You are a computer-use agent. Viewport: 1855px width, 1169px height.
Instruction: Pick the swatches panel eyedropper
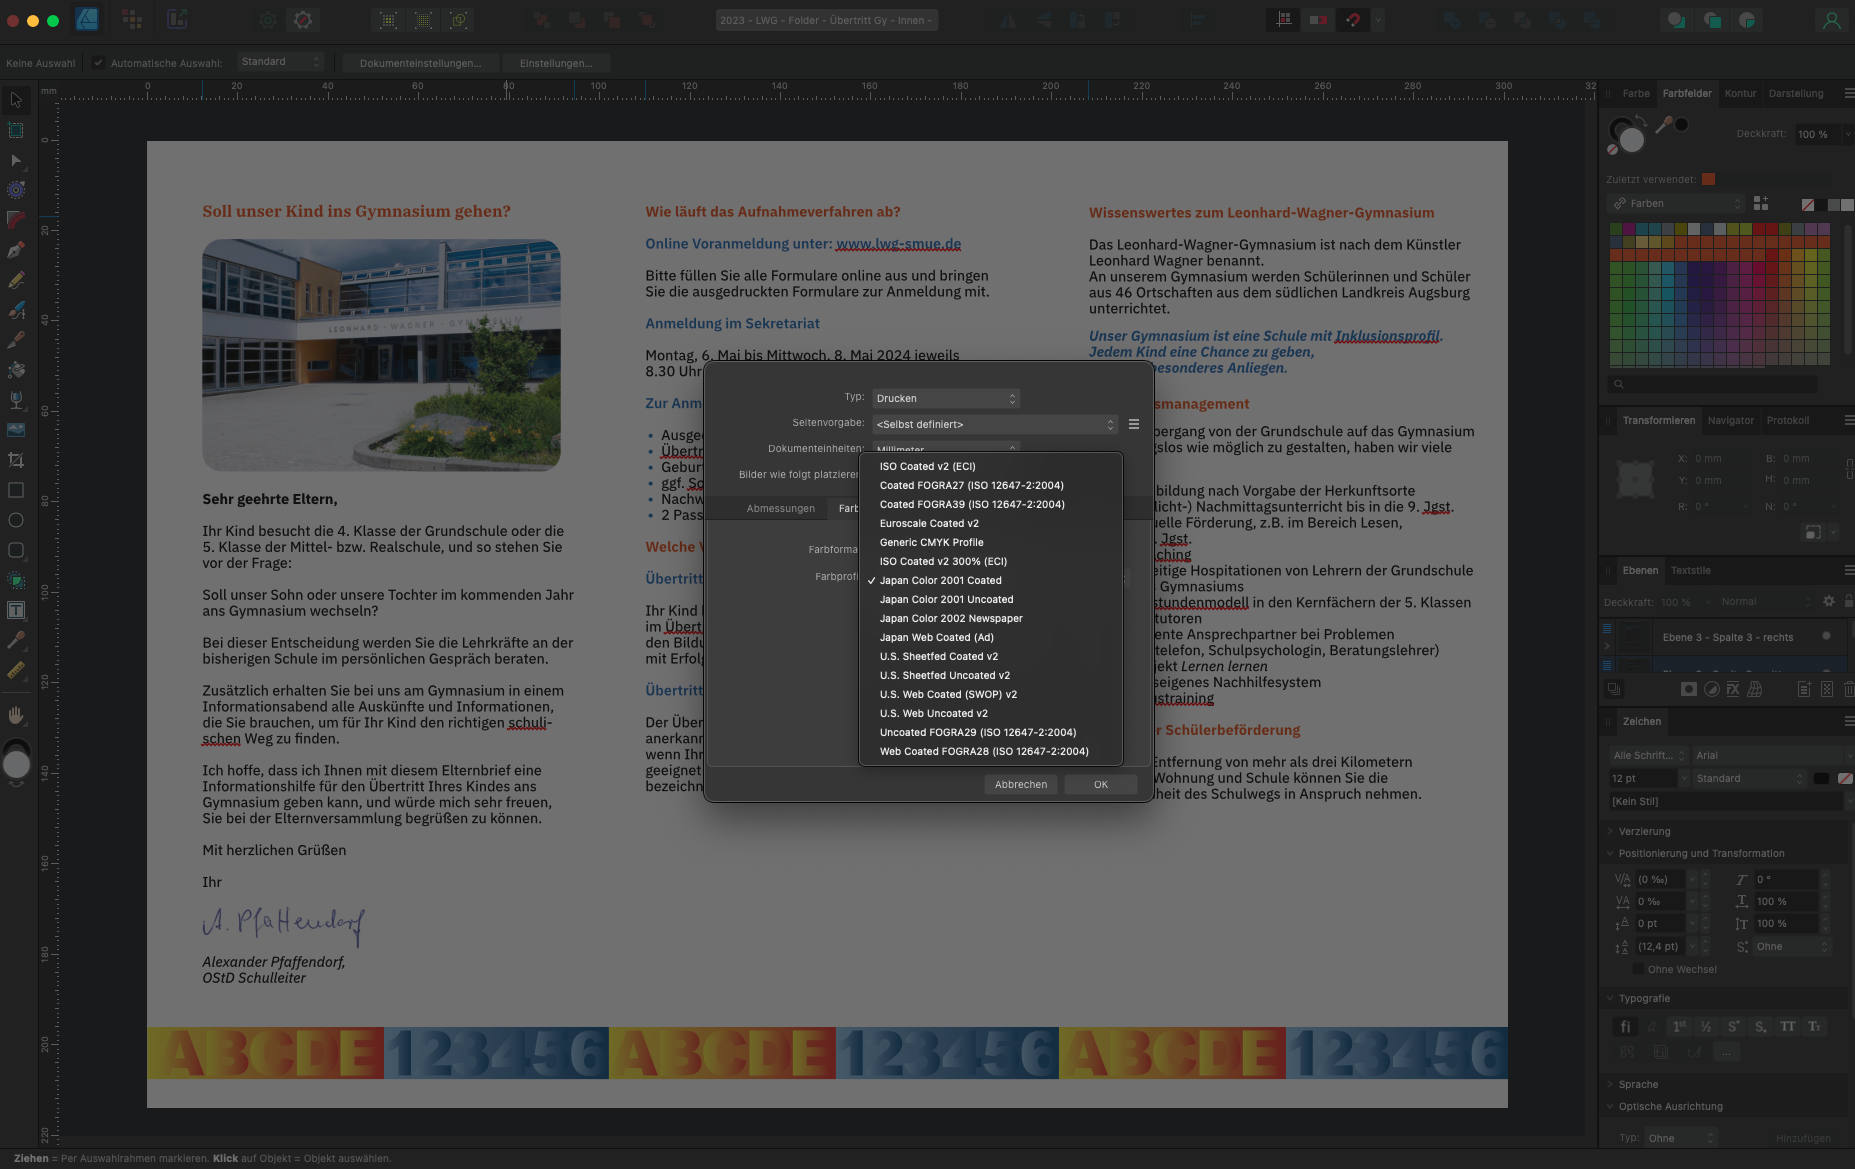pyautogui.click(x=1664, y=124)
